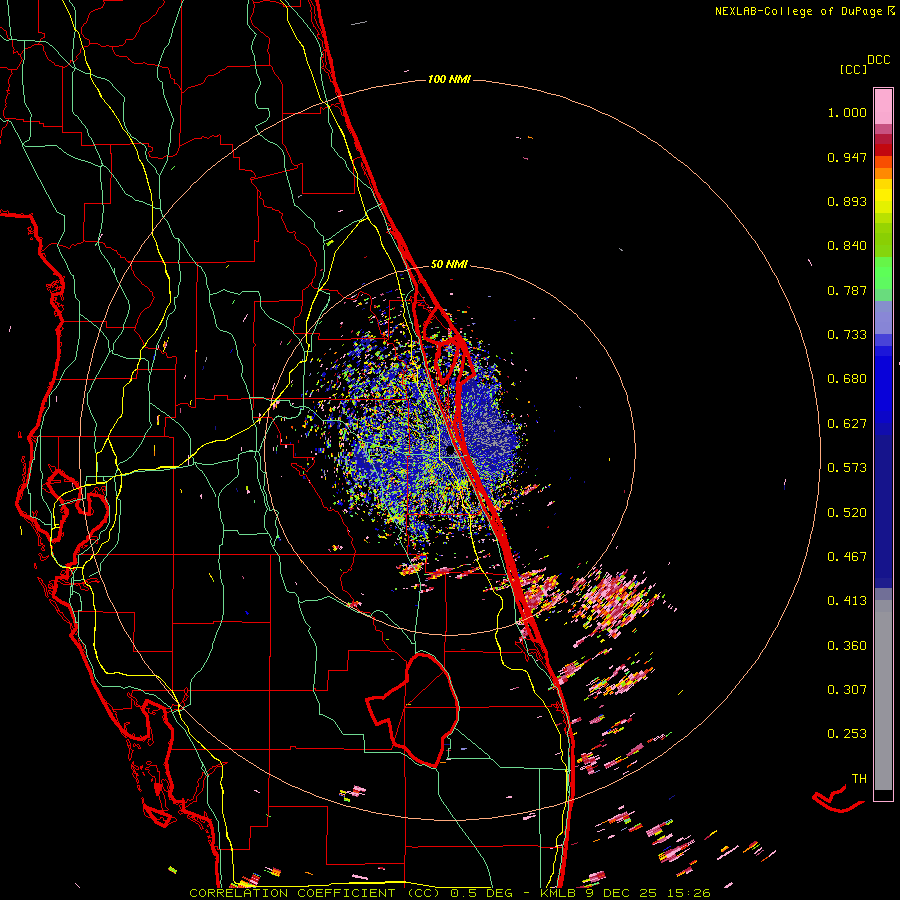Click the KMLB radar site marker dot

pyautogui.click(x=450, y=451)
